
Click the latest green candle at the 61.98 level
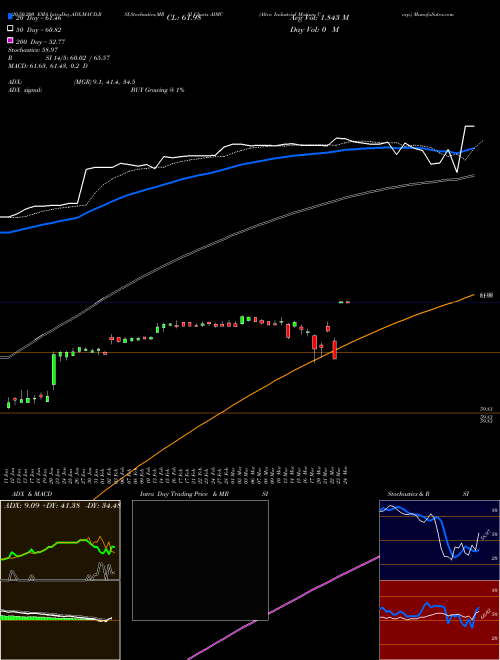tap(341, 302)
